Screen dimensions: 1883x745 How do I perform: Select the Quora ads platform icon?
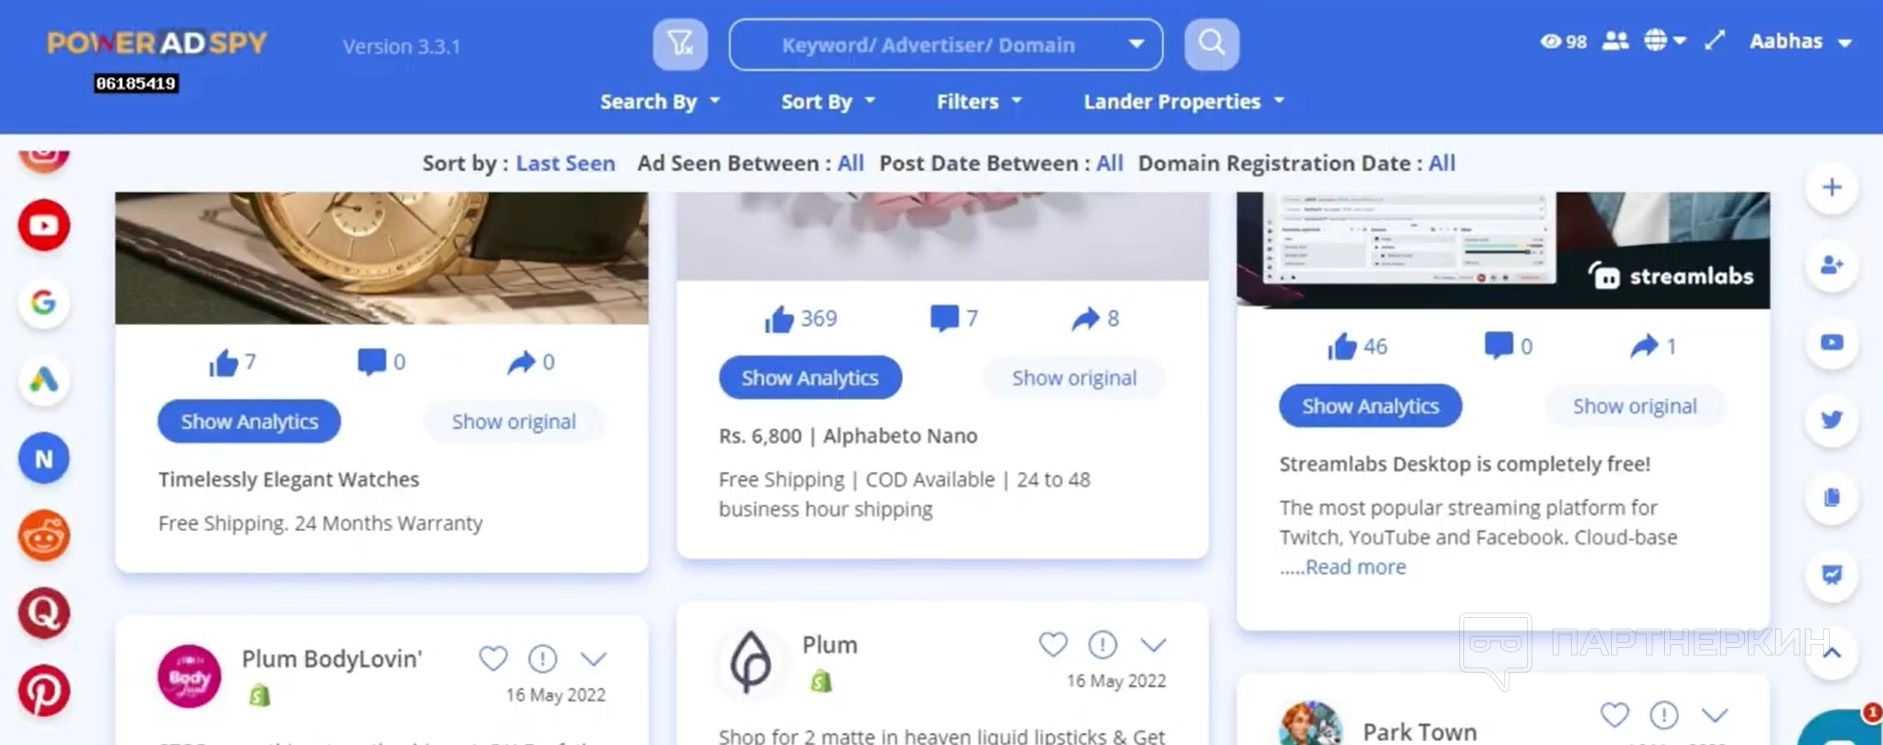click(44, 613)
